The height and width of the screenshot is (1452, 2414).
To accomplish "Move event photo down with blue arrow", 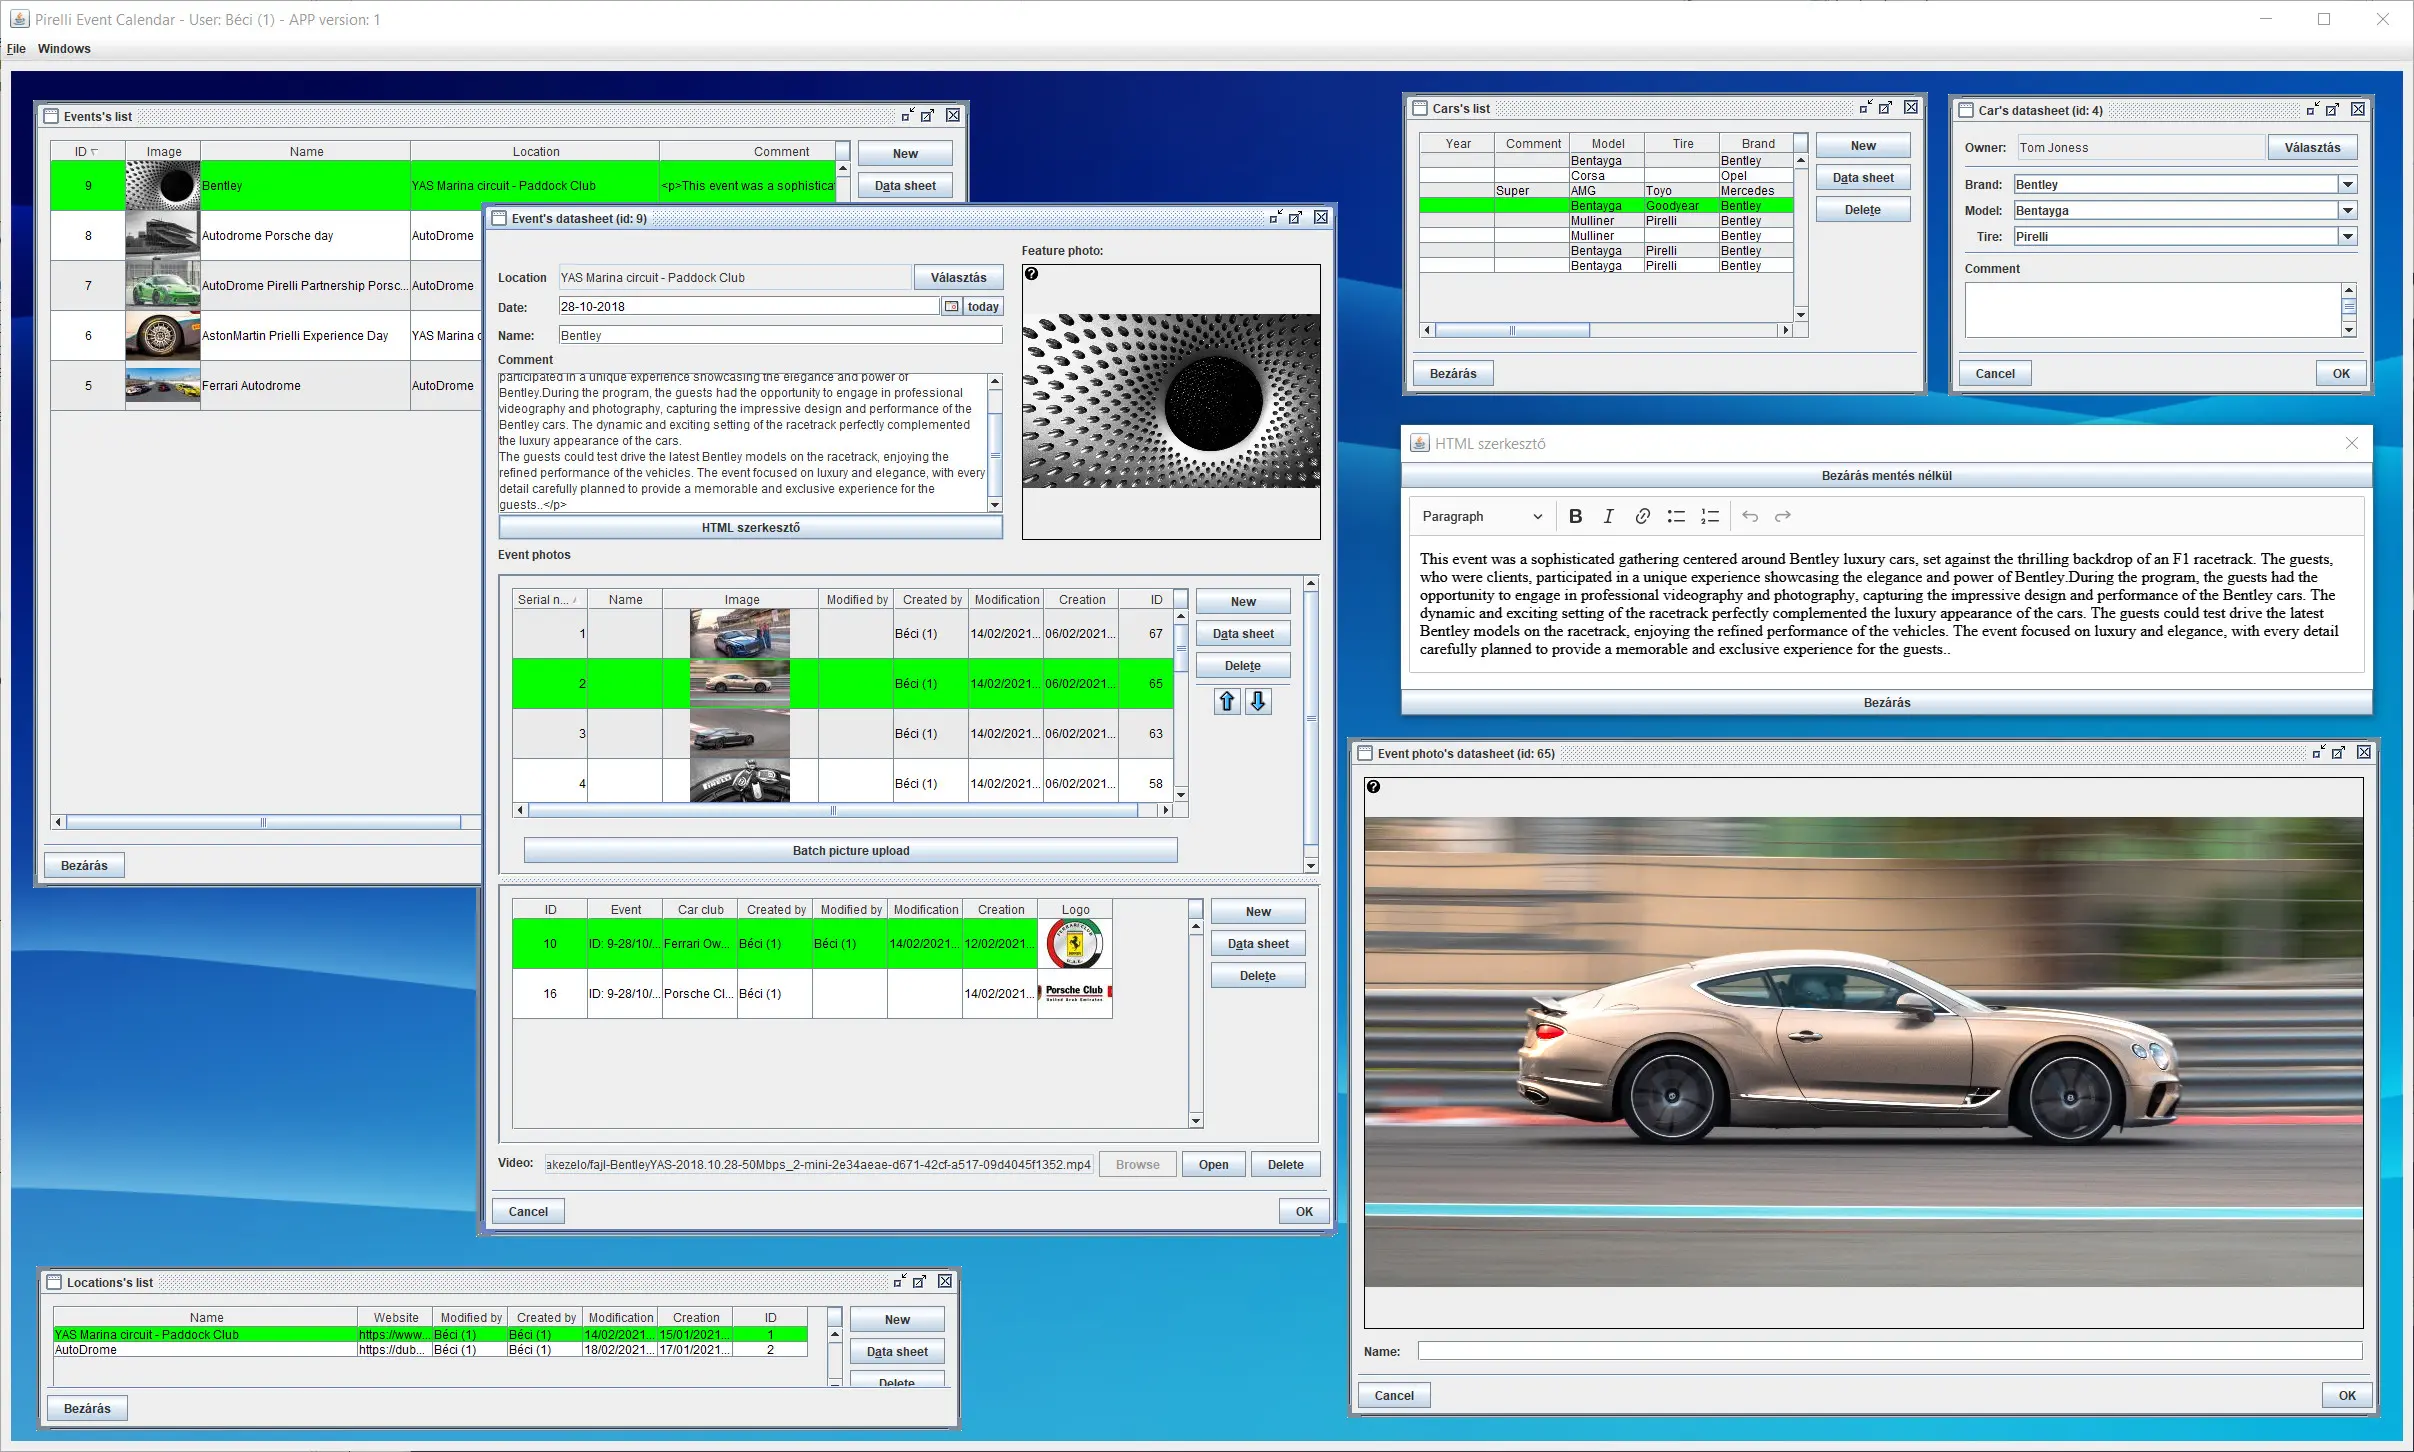I will [1258, 702].
